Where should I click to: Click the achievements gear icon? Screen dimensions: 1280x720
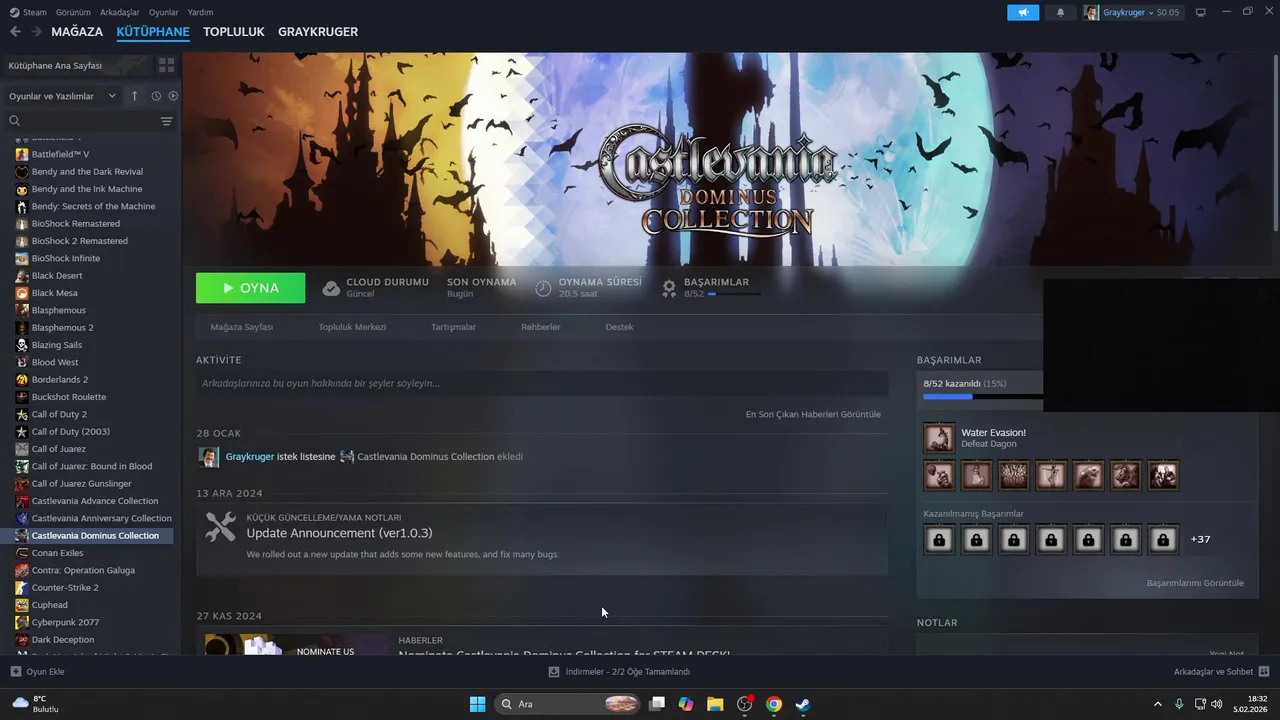click(x=669, y=288)
